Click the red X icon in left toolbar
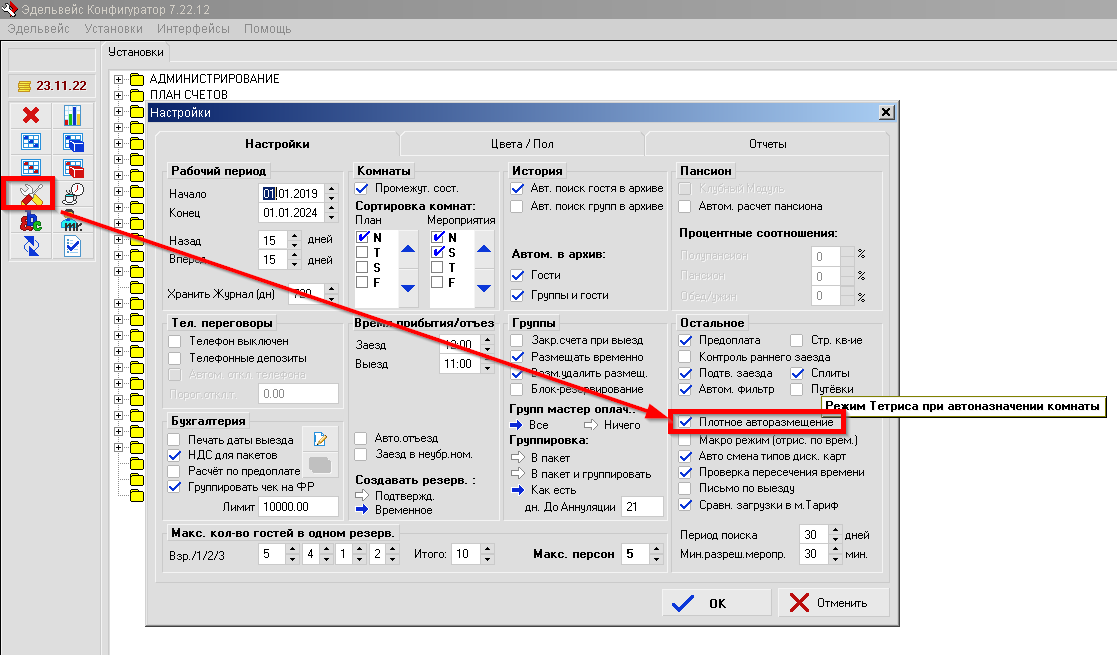This screenshot has height=655, width=1117. tap(30, 116)
